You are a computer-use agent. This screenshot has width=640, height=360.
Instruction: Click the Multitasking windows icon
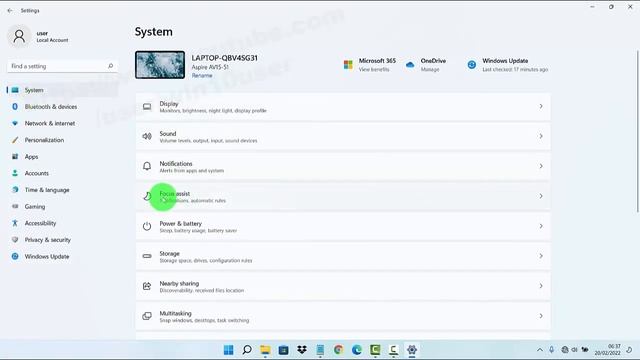[147, 316]
